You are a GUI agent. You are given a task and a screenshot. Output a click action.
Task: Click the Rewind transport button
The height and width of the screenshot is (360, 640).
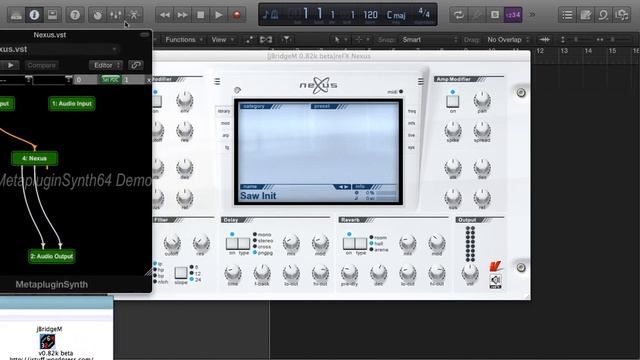tap(164, 15)
